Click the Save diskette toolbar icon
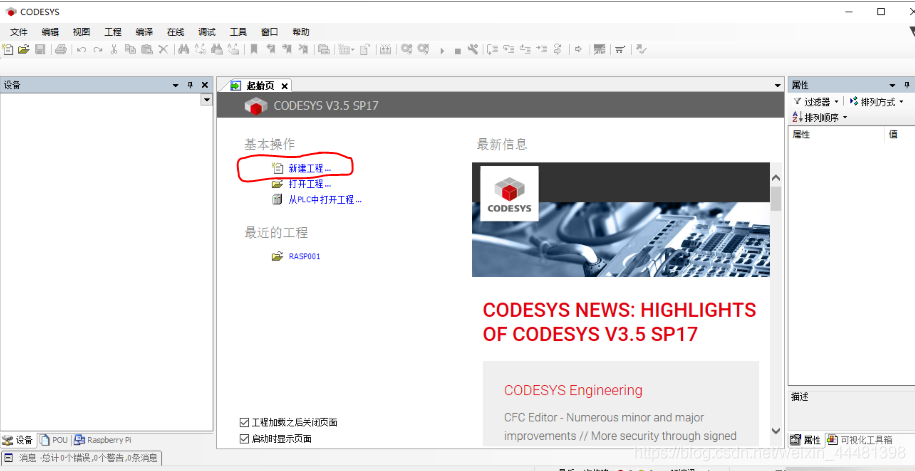915x471 pixels. pos(40,50)
